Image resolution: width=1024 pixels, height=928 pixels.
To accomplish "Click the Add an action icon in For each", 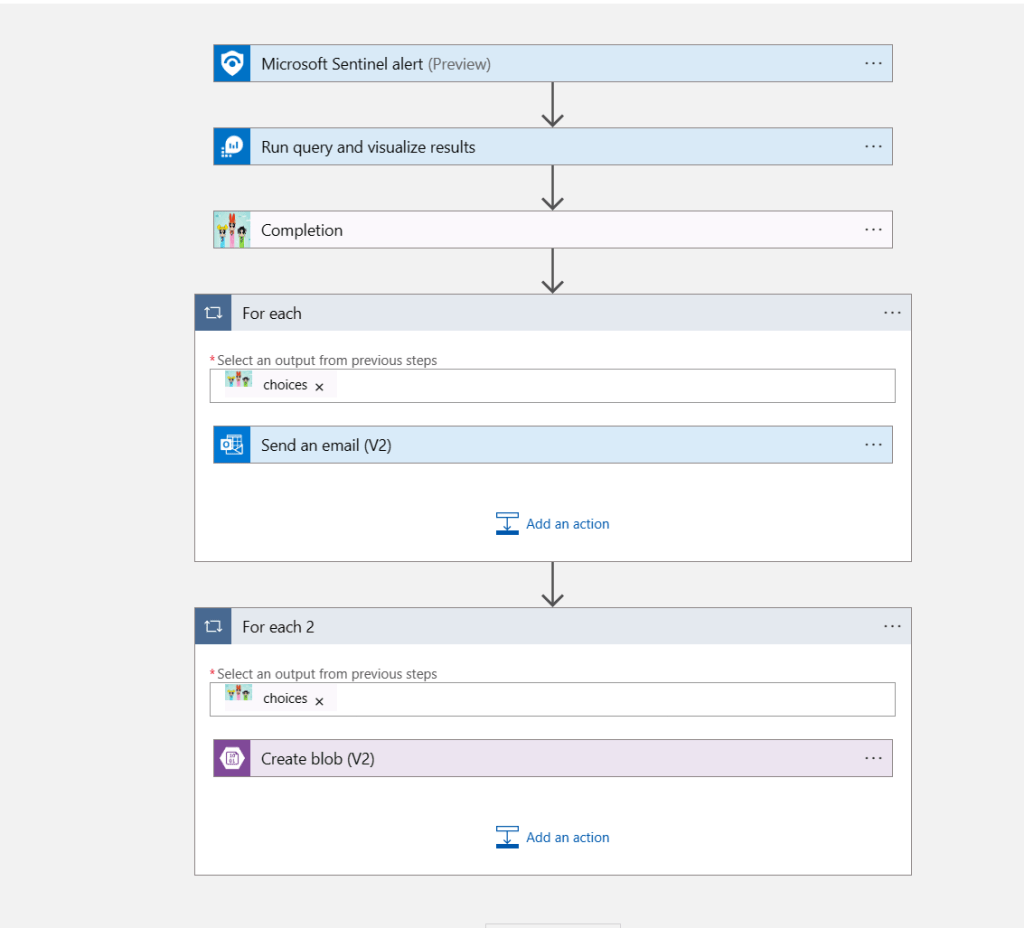I will pos(507,524).
